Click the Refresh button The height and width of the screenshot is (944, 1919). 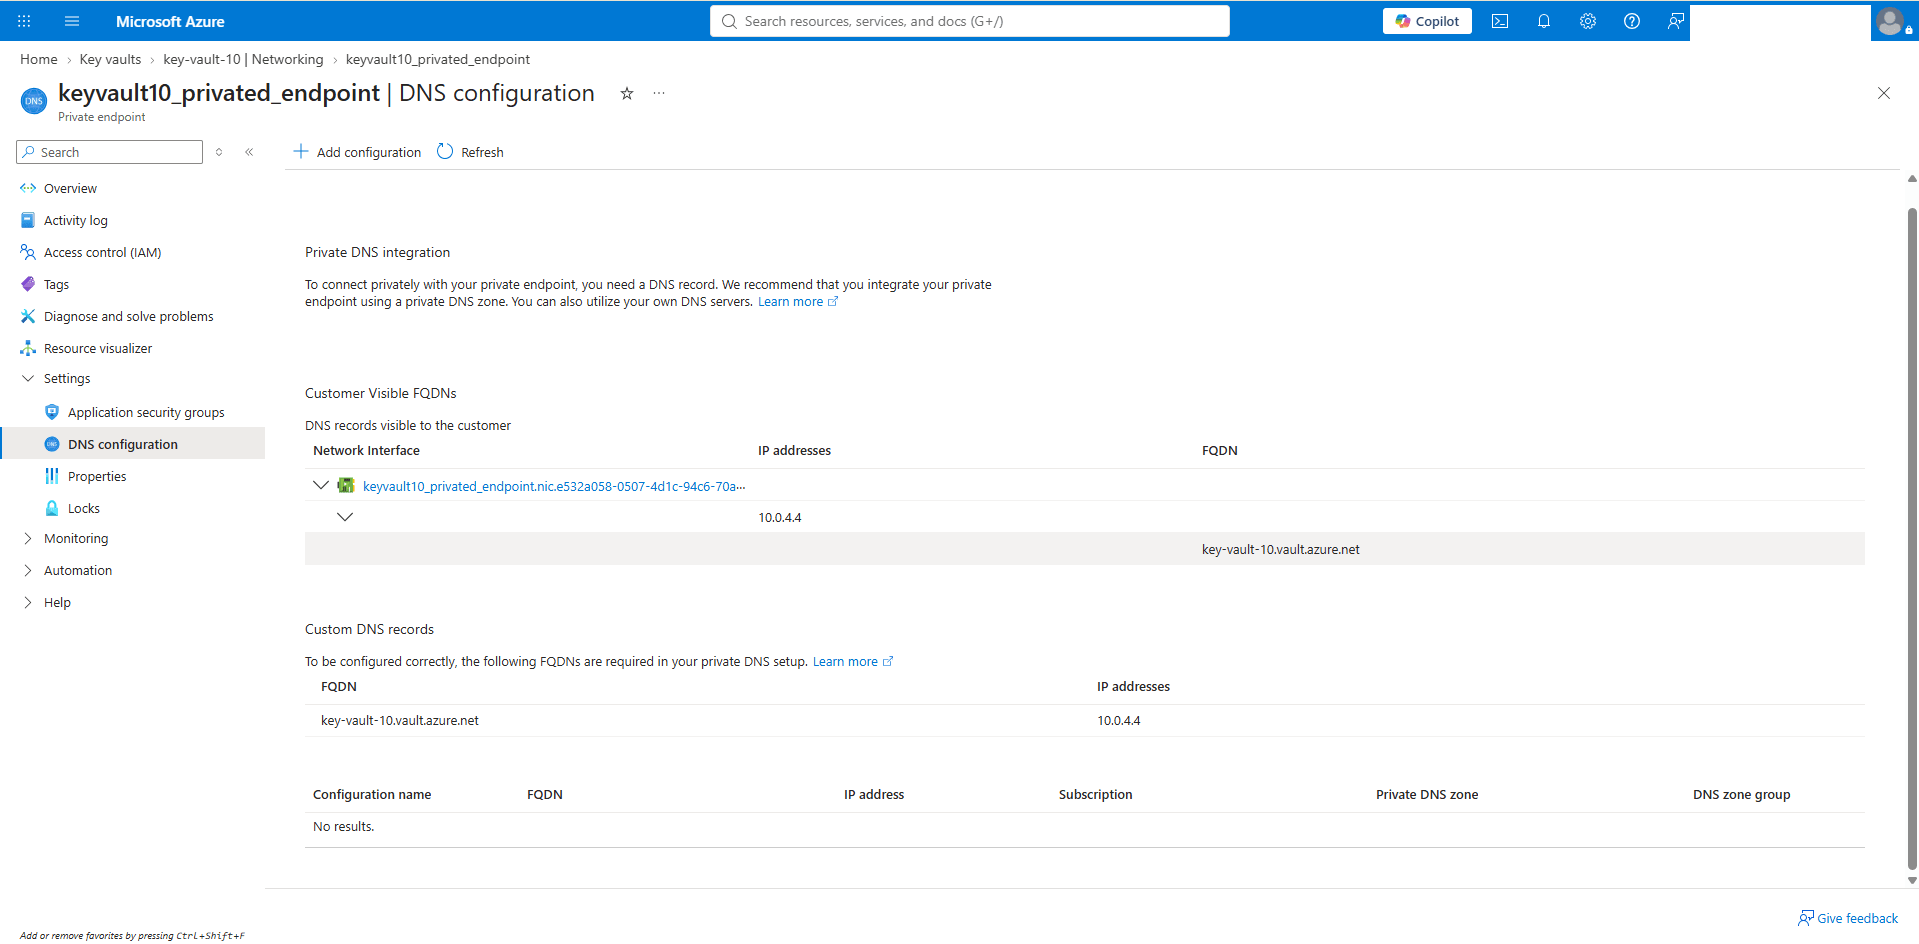pyautogui.click(x=470, y=152)
